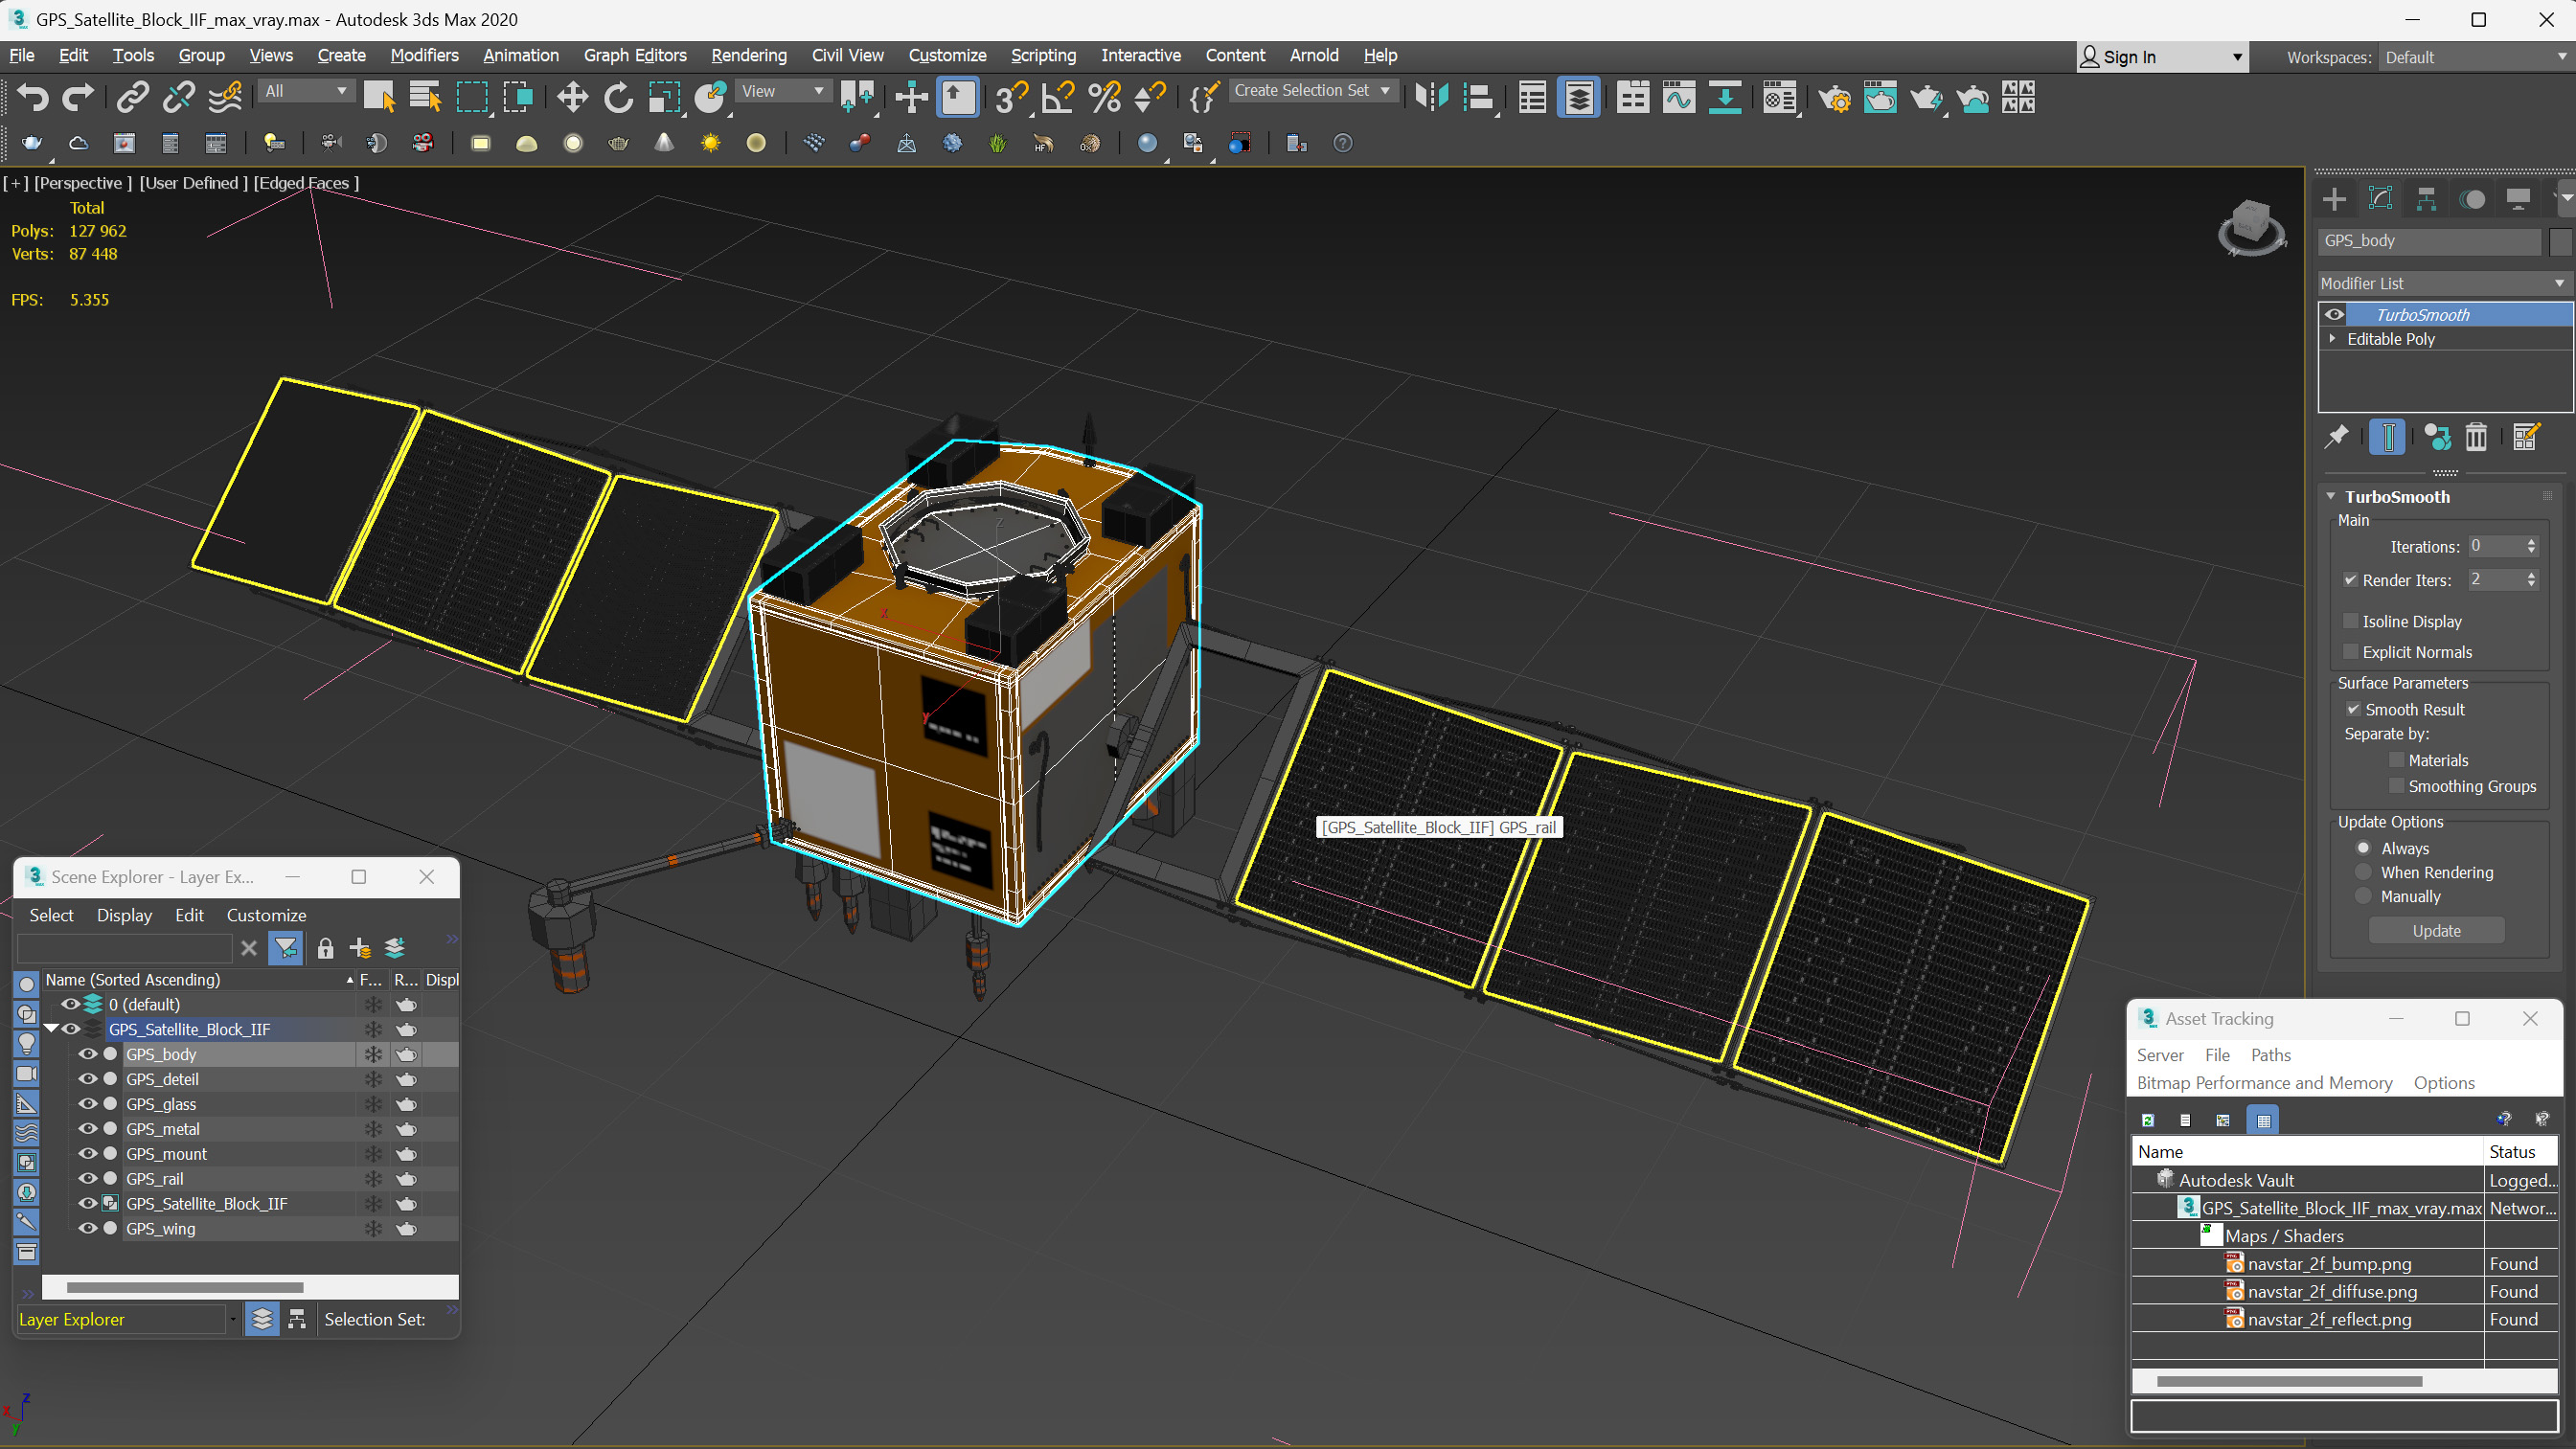Collapse TurboSmooth rollout
Screen dimensions: 2576x1449
[x=2331, y=497]
